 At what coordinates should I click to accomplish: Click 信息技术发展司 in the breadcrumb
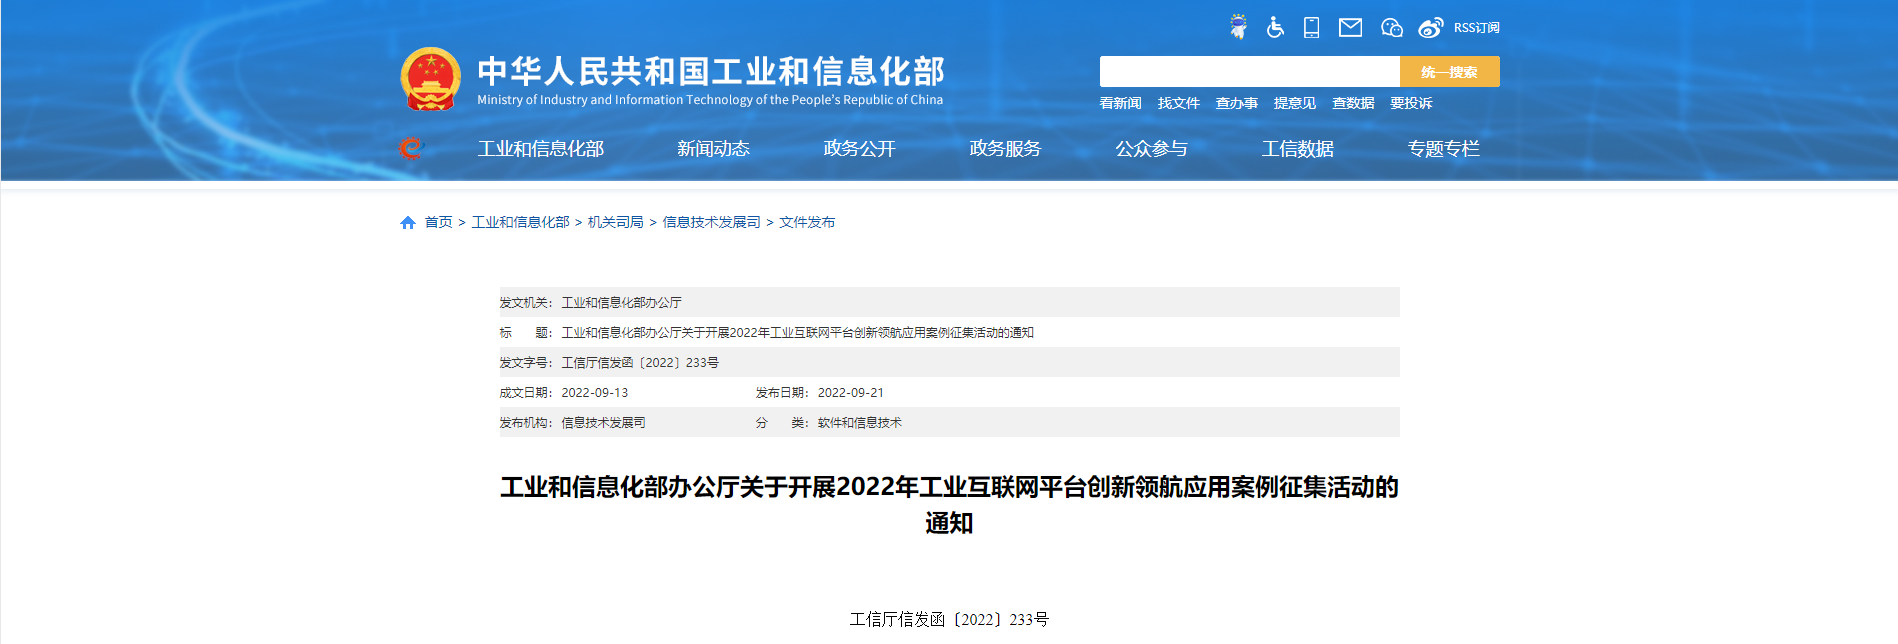pos(711,222)
